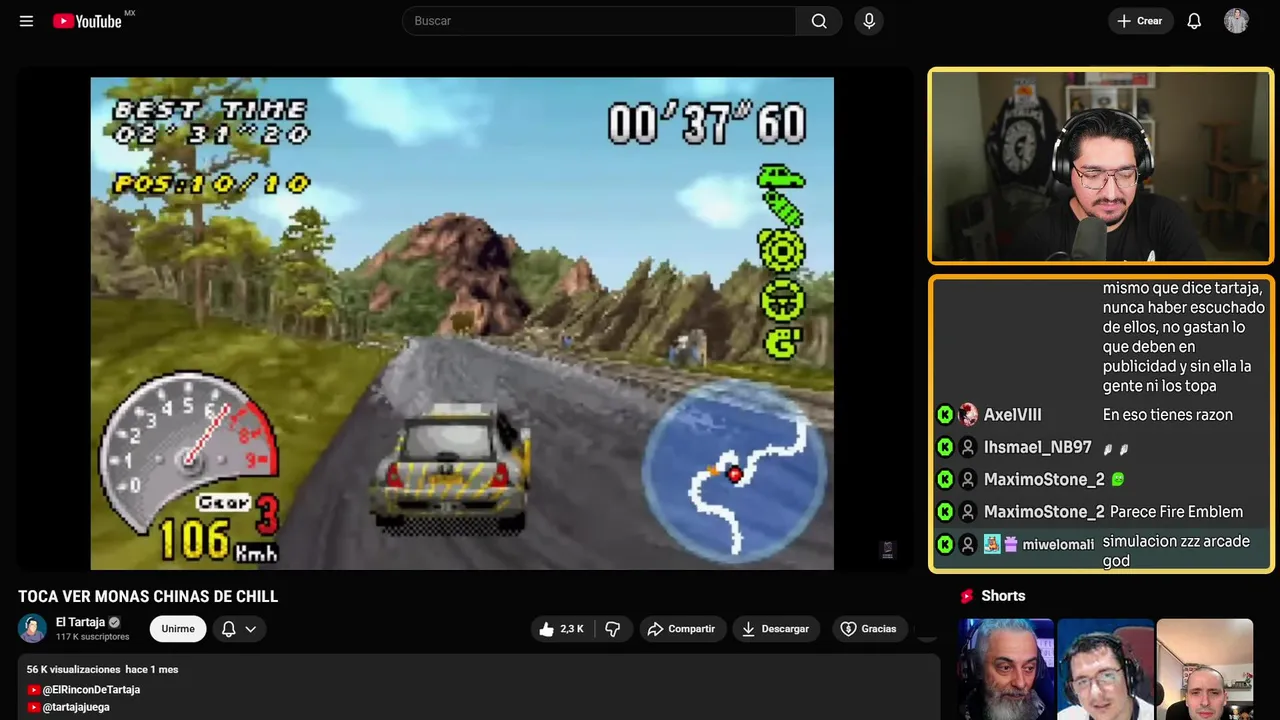Open the Crear menu
Screen dimensions: 1280x720
pos(1140,21)
